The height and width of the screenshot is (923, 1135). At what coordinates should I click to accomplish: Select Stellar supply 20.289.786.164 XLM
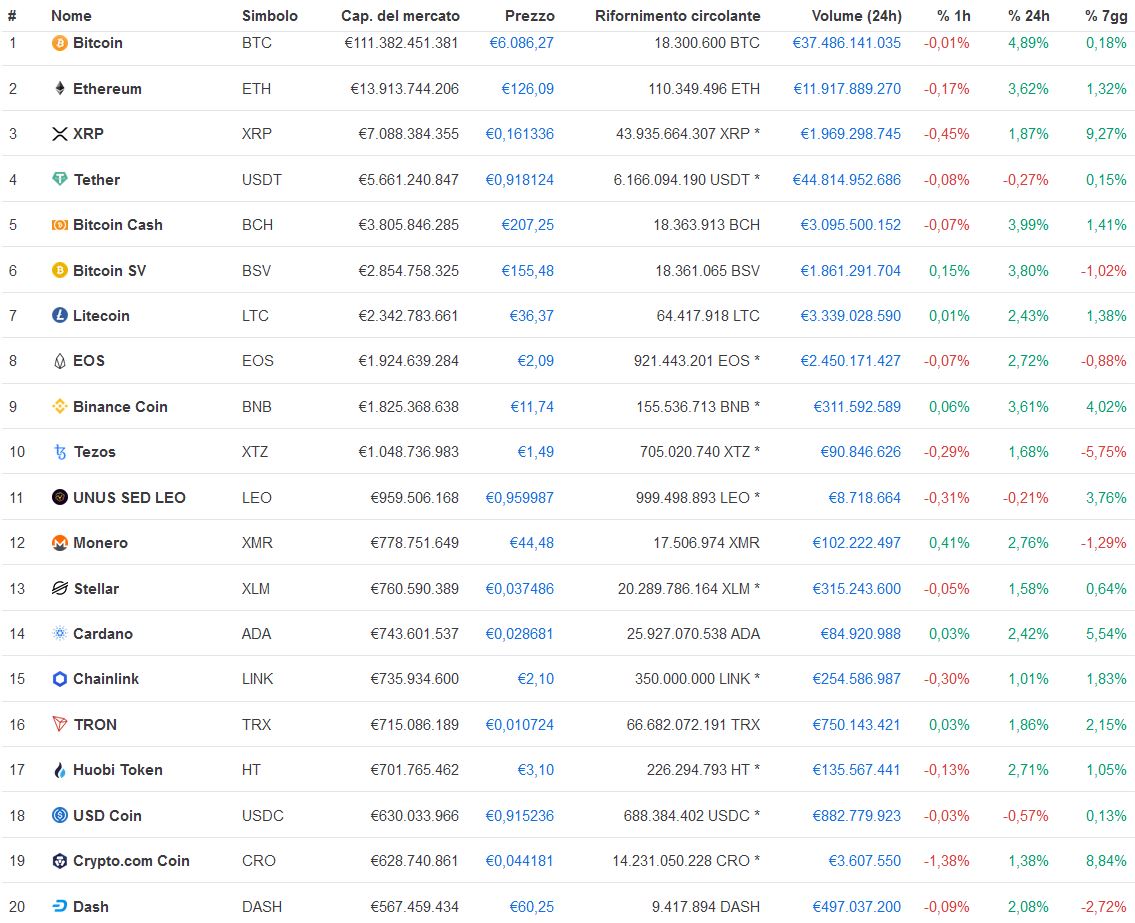689,589
